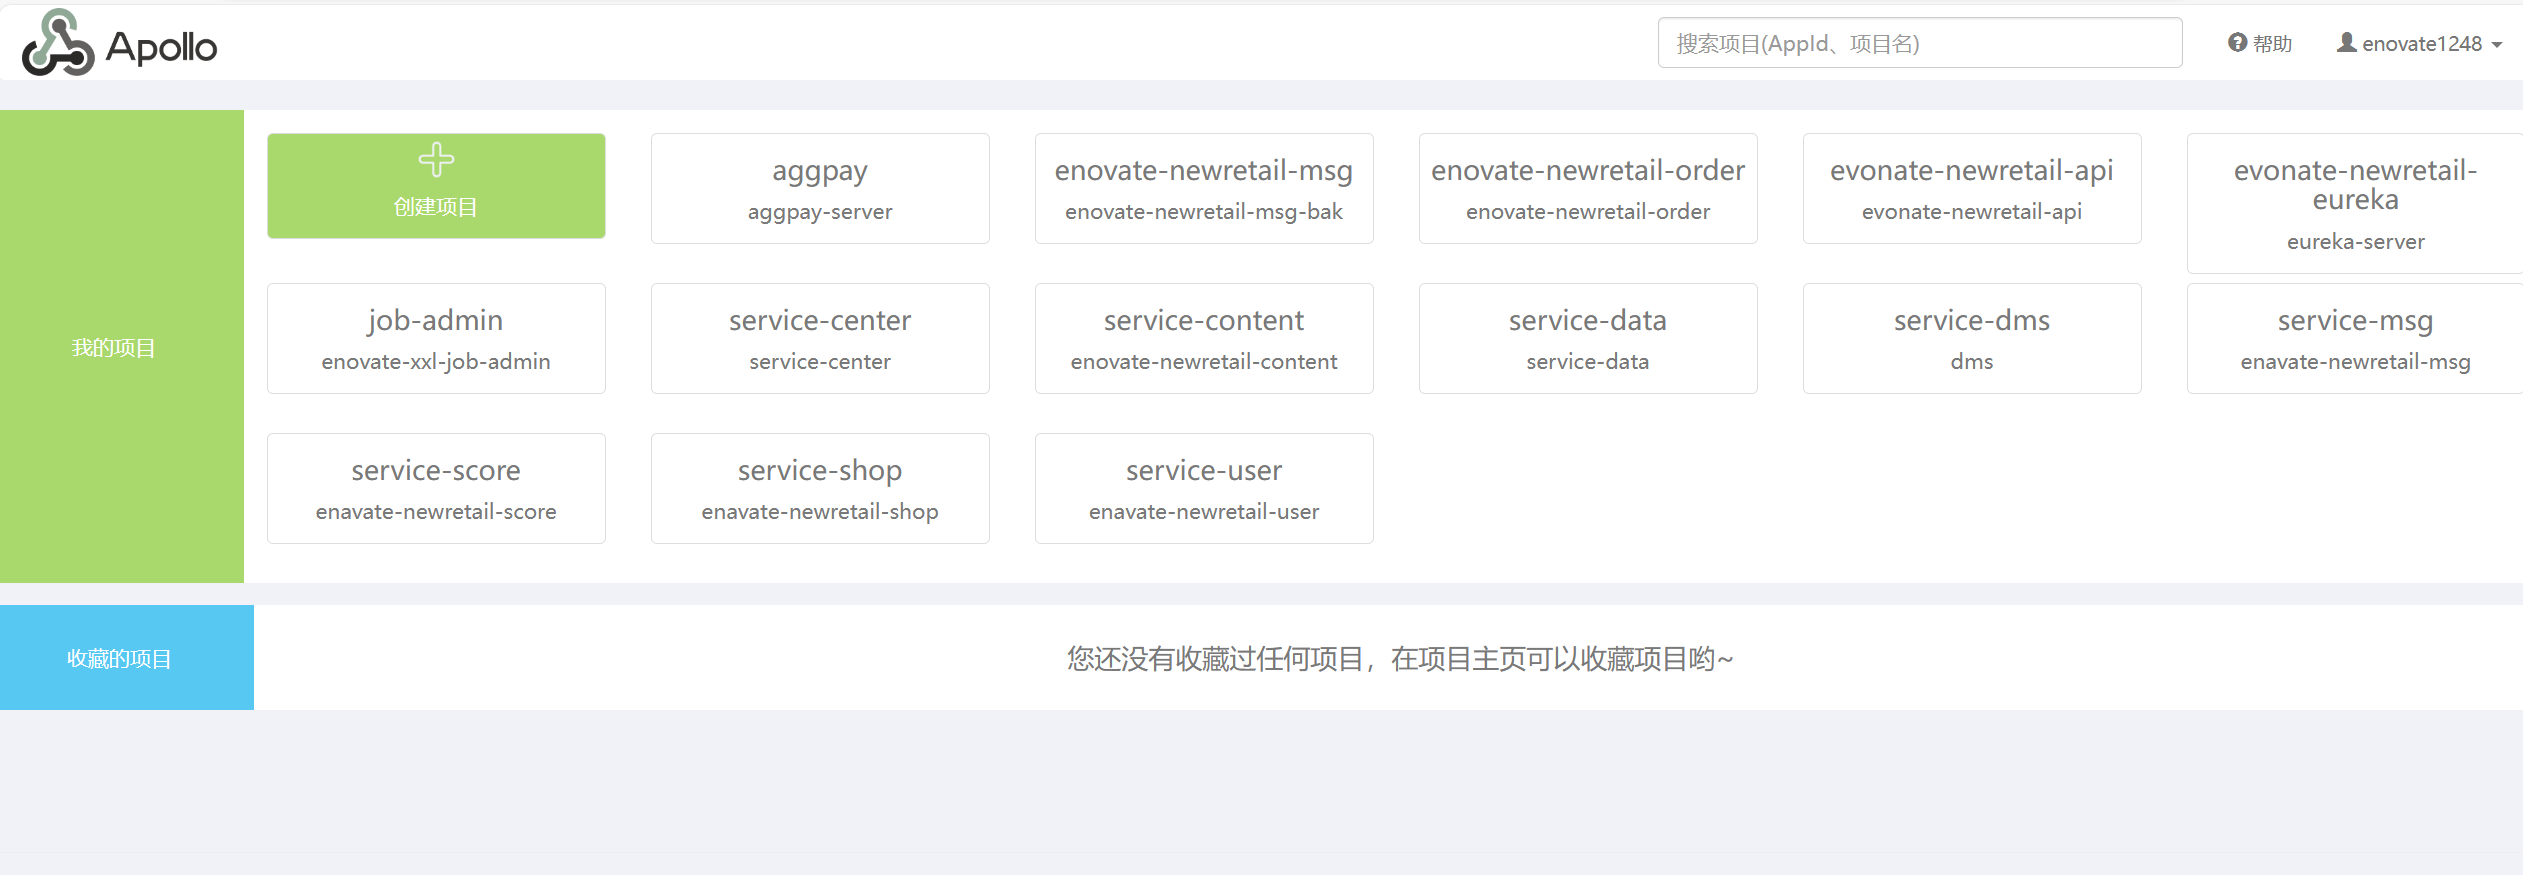Screen dimensions: 2523x875
Task: Click the user avatar icon beside enovate1248
Action: (2346, 42)
